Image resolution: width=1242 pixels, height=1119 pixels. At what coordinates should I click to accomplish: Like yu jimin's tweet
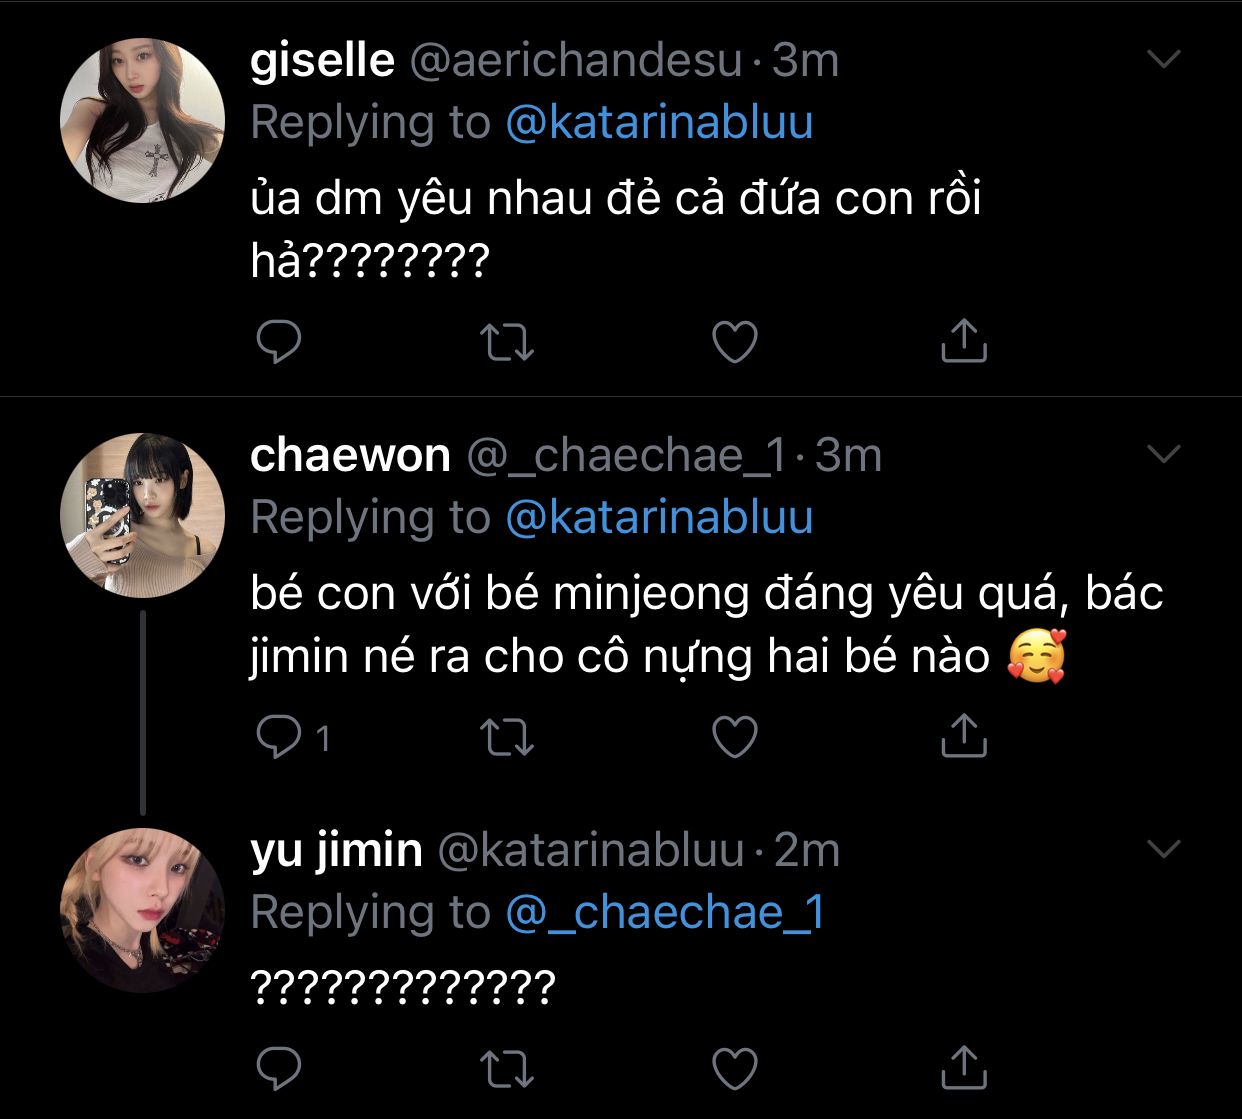pyautogui.click(x=734, y=1068)
